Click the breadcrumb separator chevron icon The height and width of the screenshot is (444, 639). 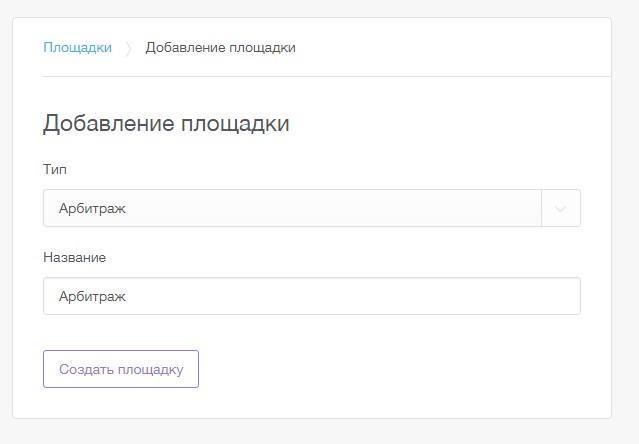[x=129, y=48]
